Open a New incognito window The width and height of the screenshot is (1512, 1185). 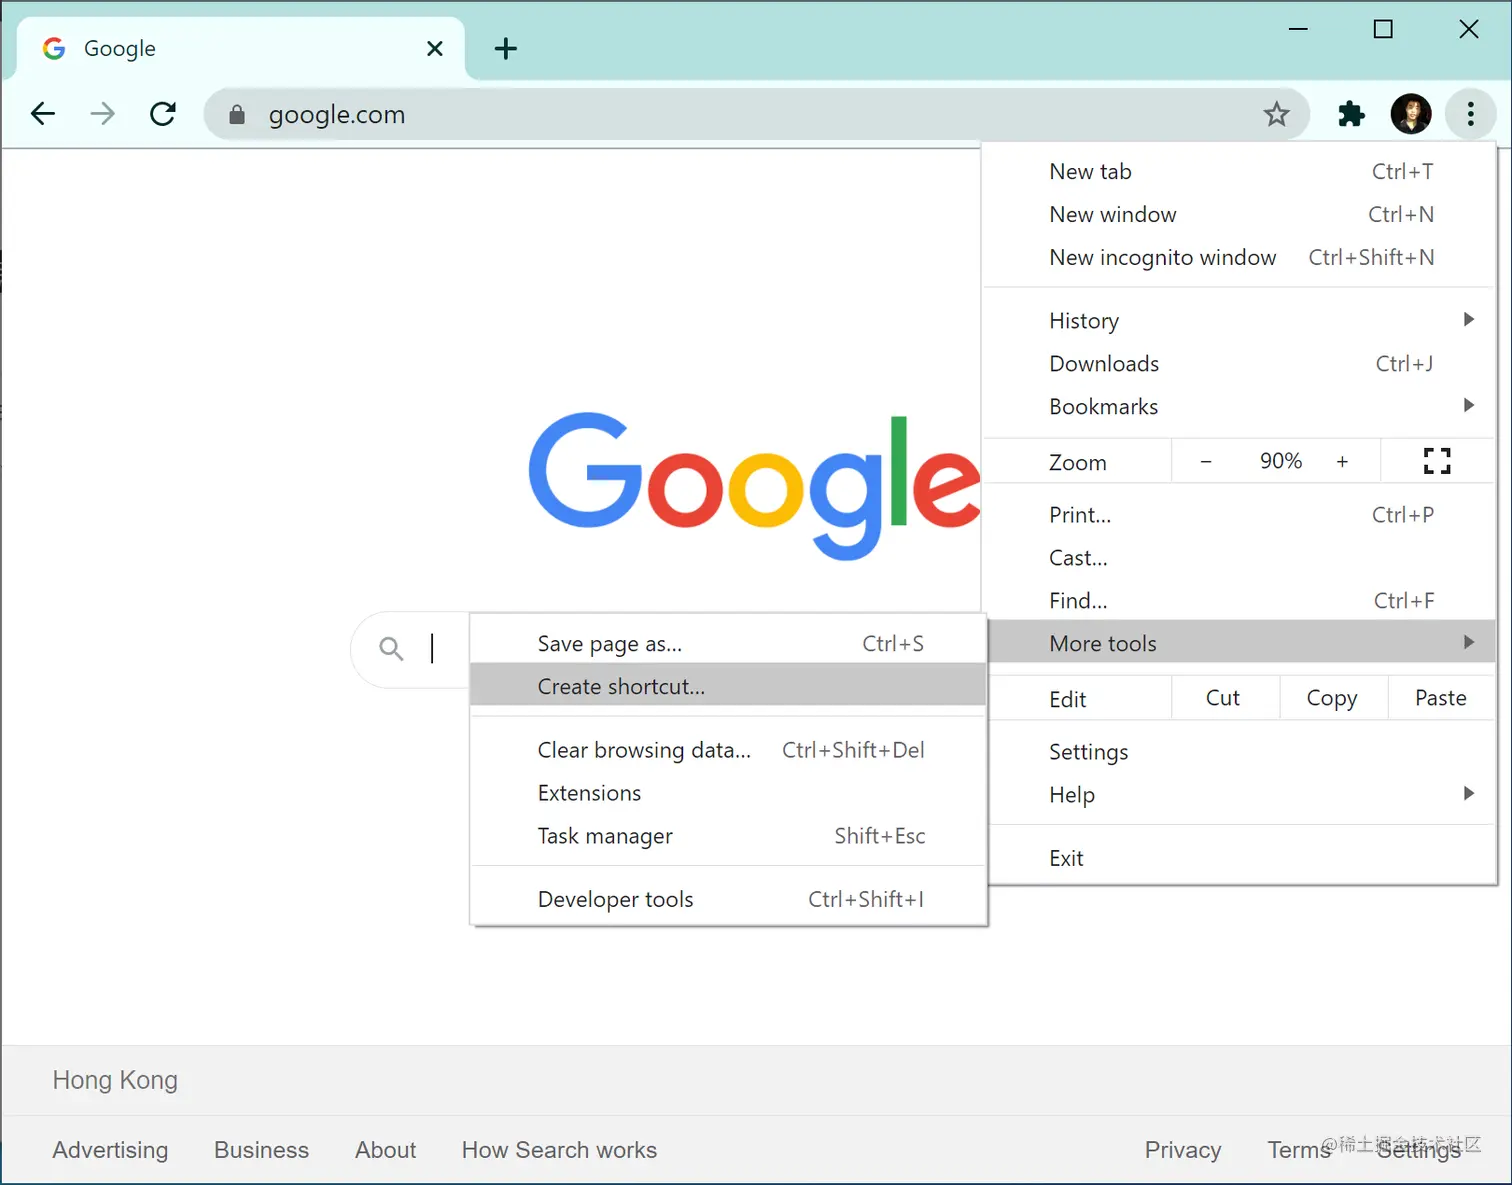point(1240,258)
